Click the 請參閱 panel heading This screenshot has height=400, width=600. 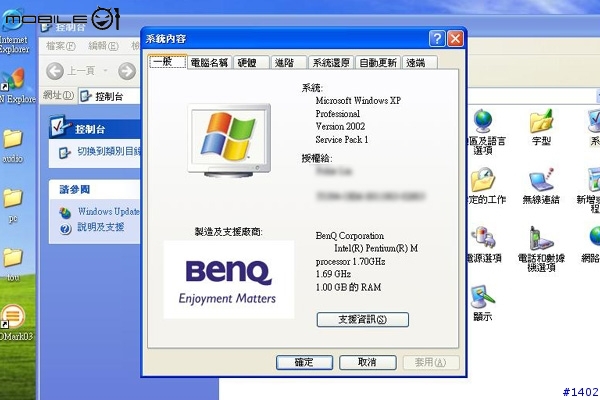click(x=75, y=189)
